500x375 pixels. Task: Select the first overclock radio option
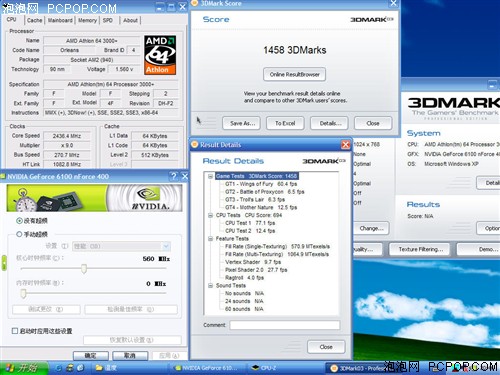[x=19, y=221]
